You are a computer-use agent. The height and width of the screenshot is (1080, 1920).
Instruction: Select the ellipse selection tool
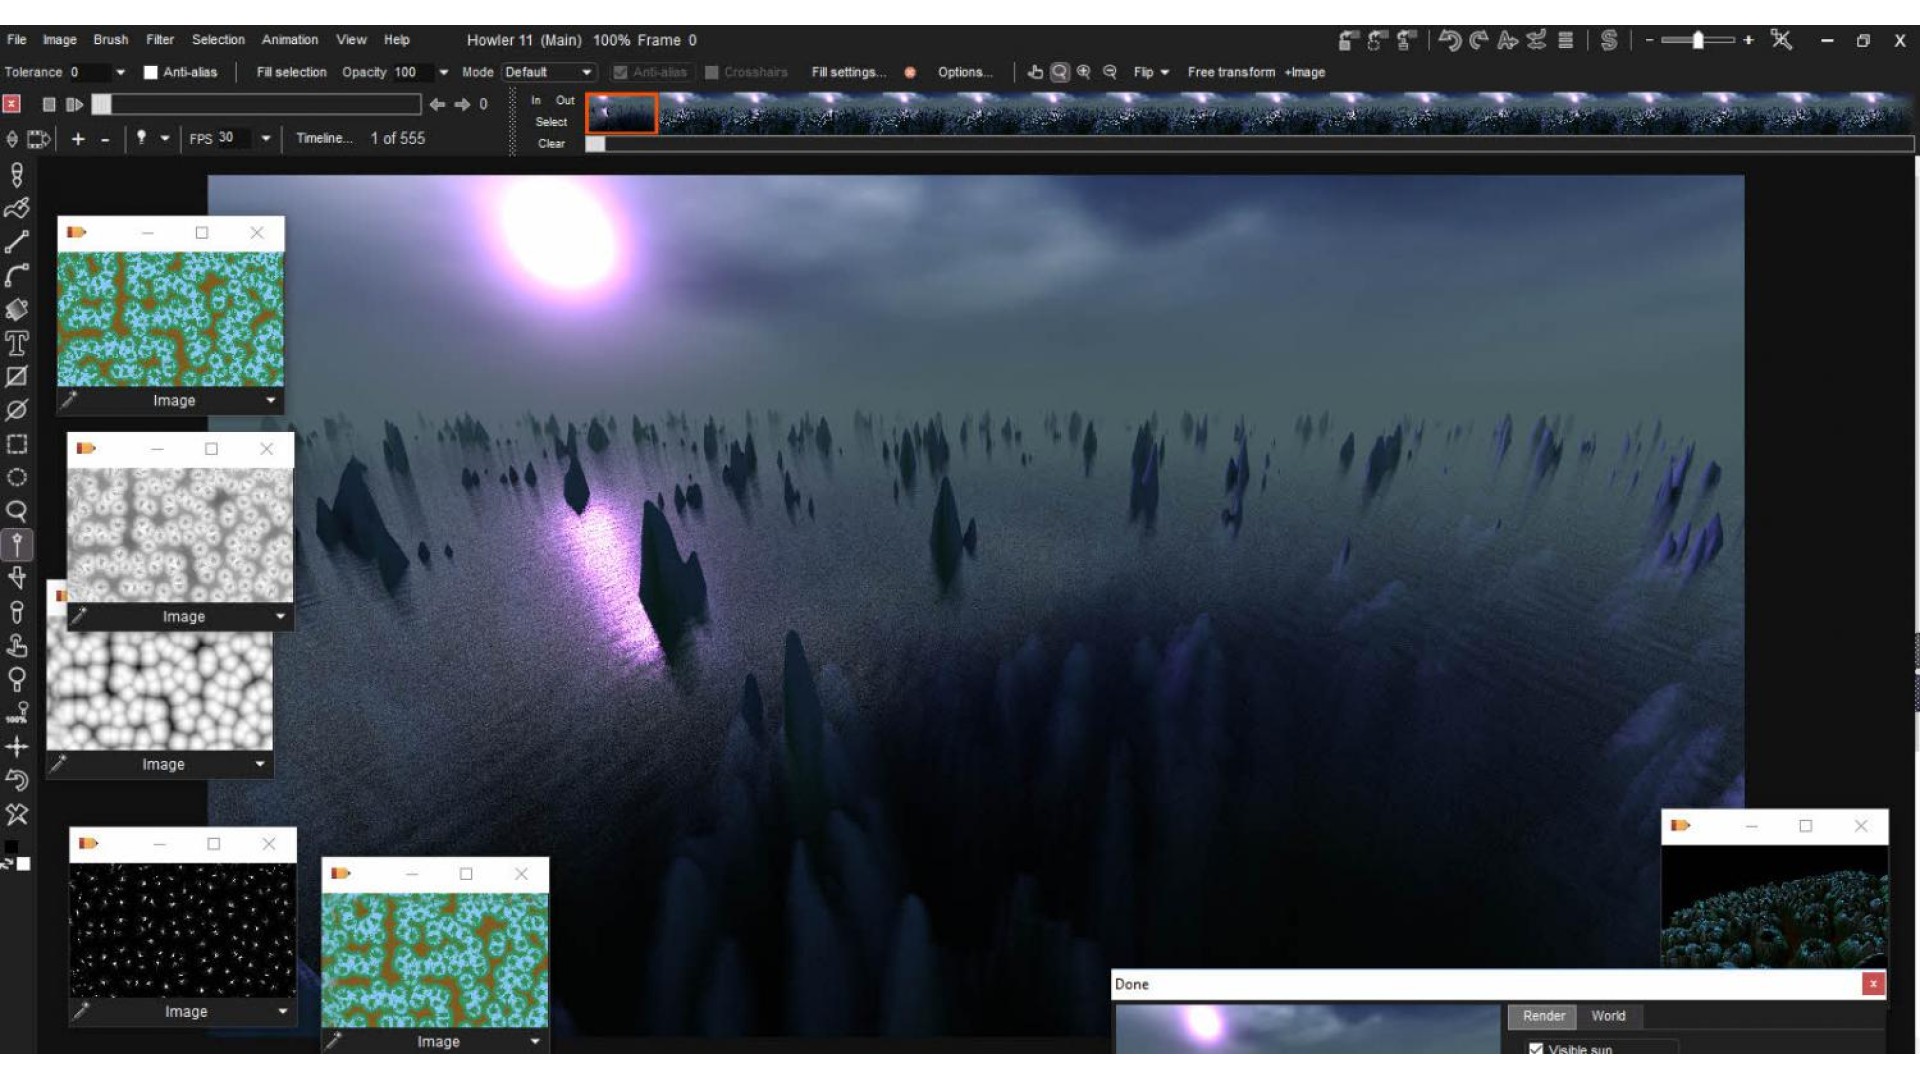(17, 478)
